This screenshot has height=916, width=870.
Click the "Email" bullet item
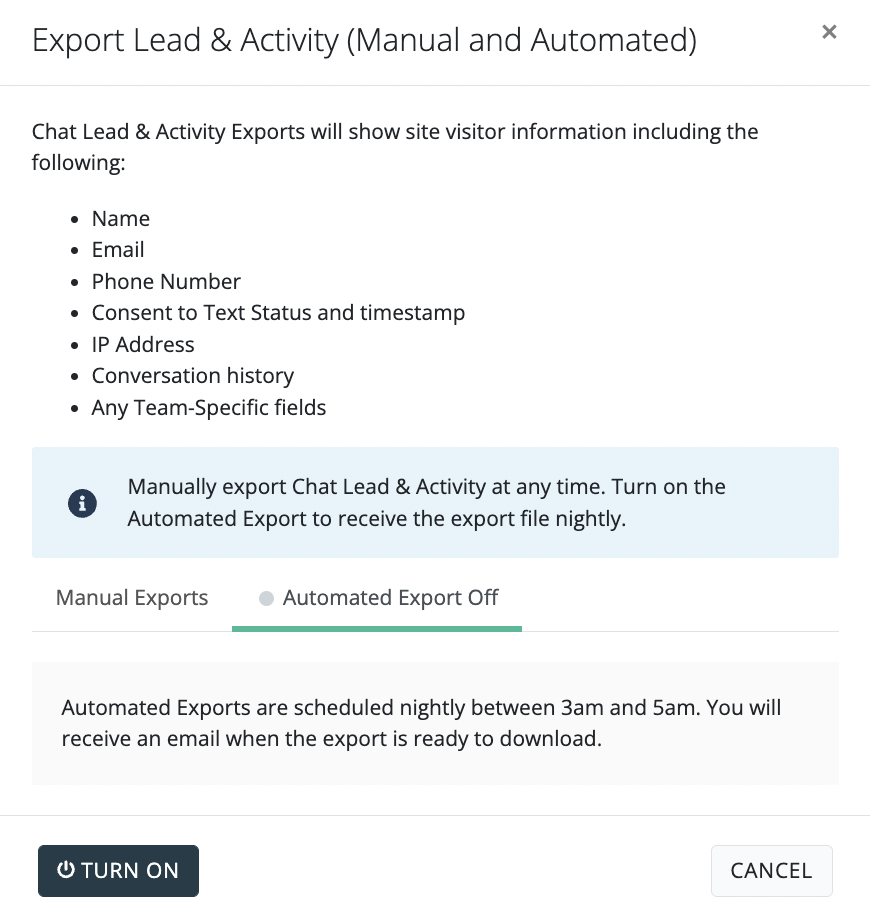(118, 250)
